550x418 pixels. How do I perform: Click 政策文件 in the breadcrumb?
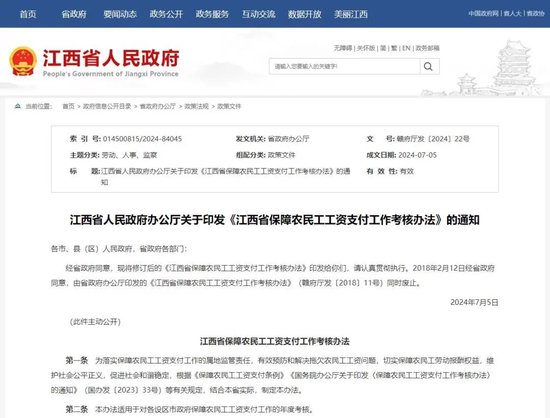229,106
